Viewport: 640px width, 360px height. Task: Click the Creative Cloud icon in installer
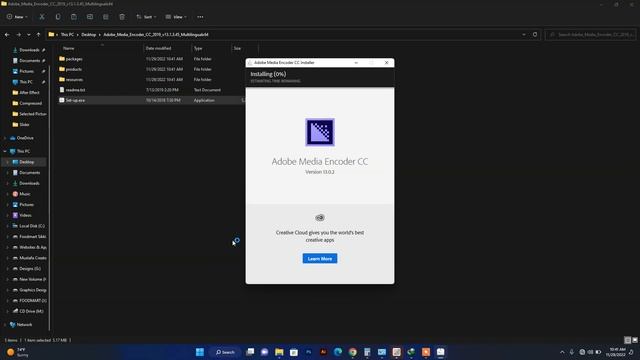pos(320,218)
